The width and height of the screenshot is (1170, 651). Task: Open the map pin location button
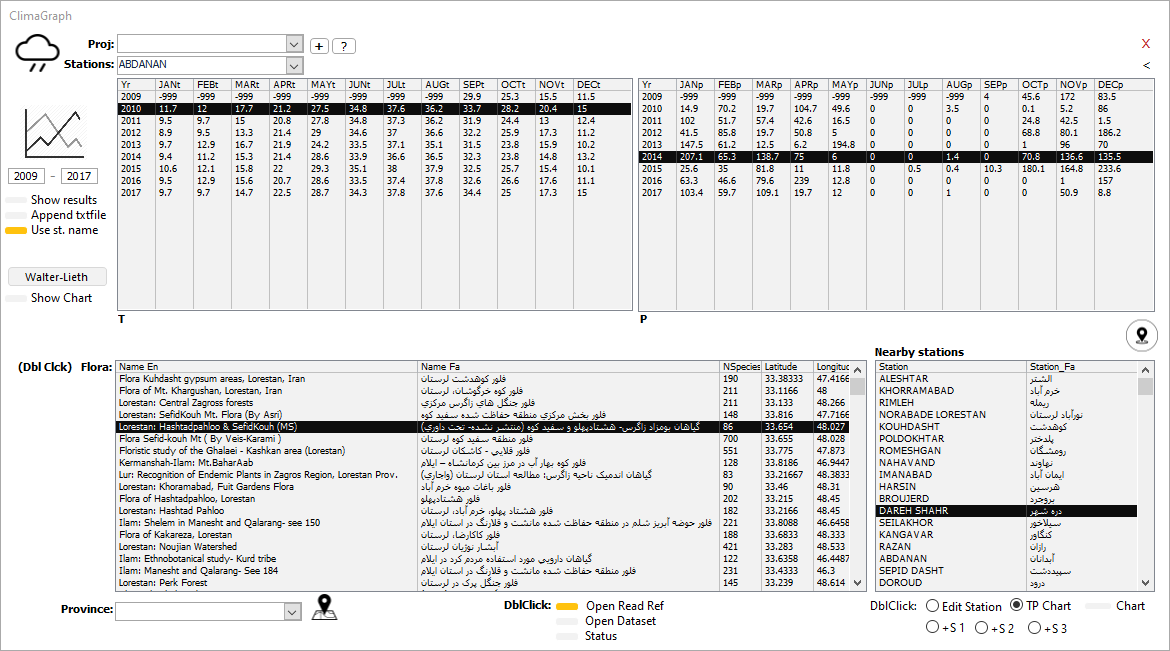[1142, 336]
